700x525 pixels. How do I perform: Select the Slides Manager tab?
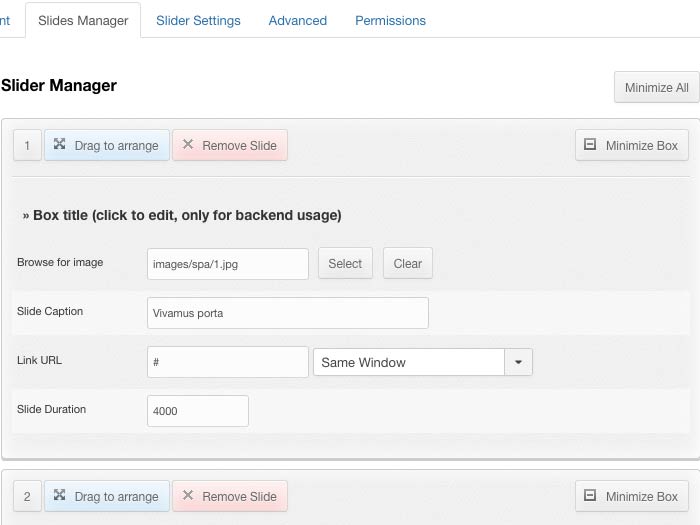click(x=82, y=20)
